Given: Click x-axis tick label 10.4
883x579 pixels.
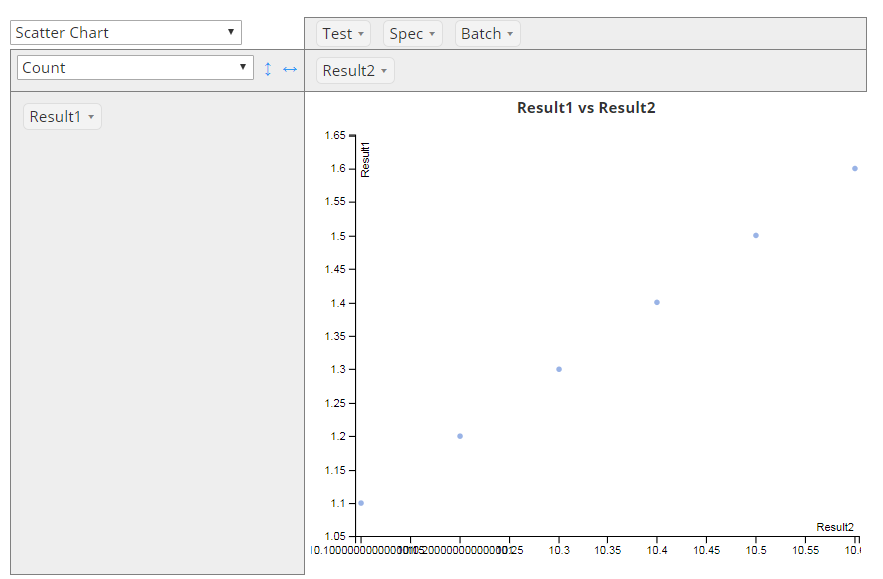Looking at the screenshot, I should [657, 550].
